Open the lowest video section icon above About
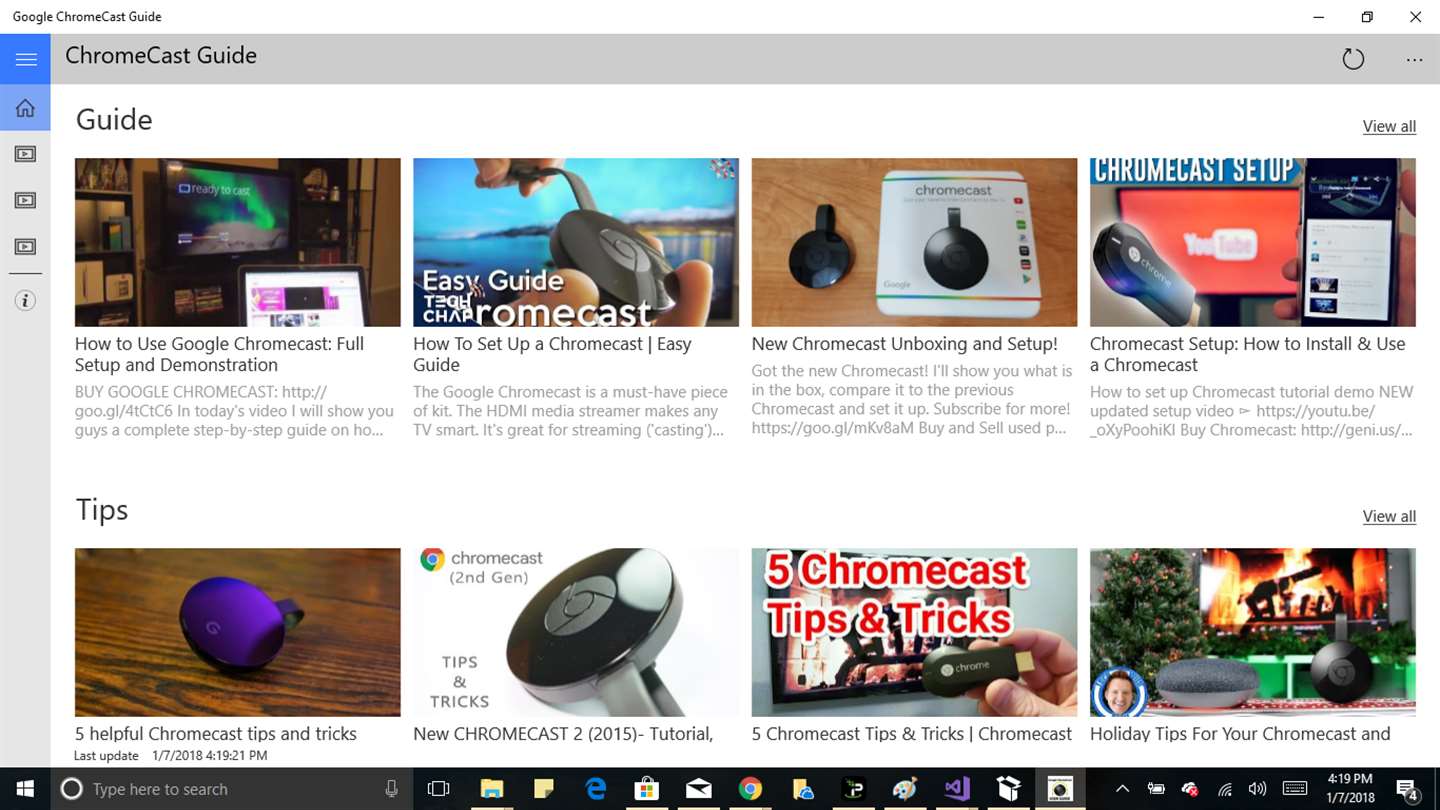Screen dimensions: 1440x810 pyautogui.click(x=25, y=246)
